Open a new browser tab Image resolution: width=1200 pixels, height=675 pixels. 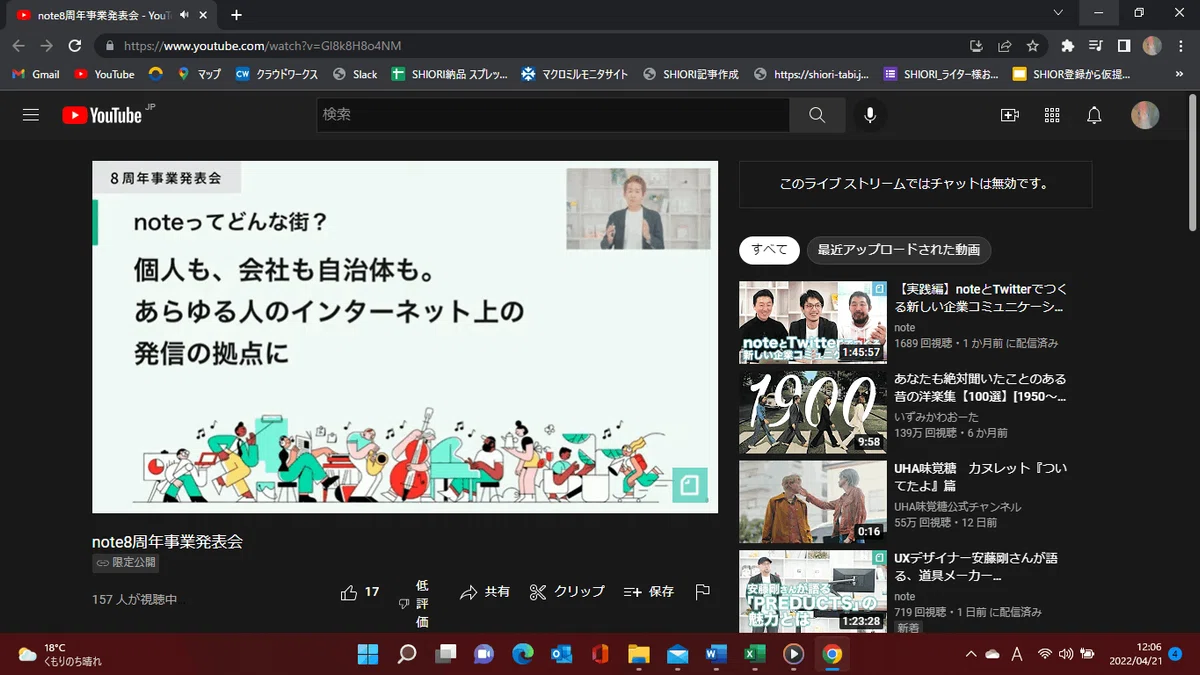[x=236, y=15]
